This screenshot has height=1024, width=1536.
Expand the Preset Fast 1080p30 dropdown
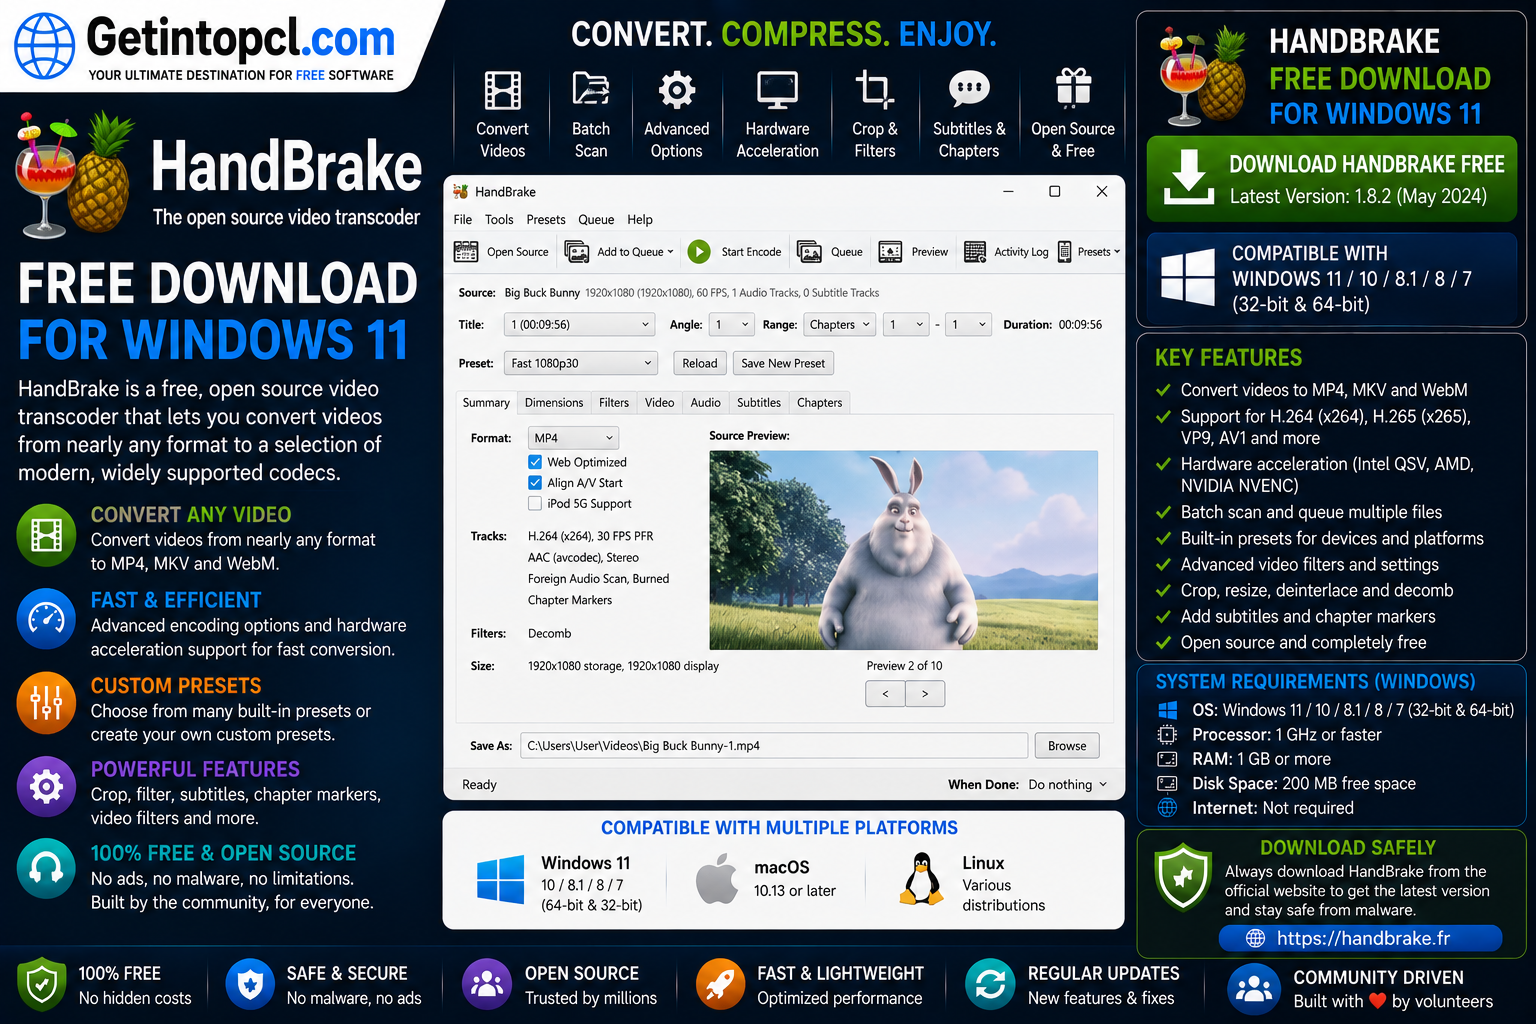point(581,363)
